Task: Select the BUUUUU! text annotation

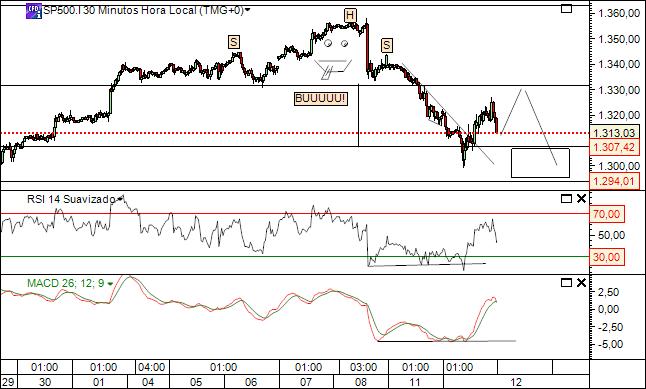Action: (321, 99)
